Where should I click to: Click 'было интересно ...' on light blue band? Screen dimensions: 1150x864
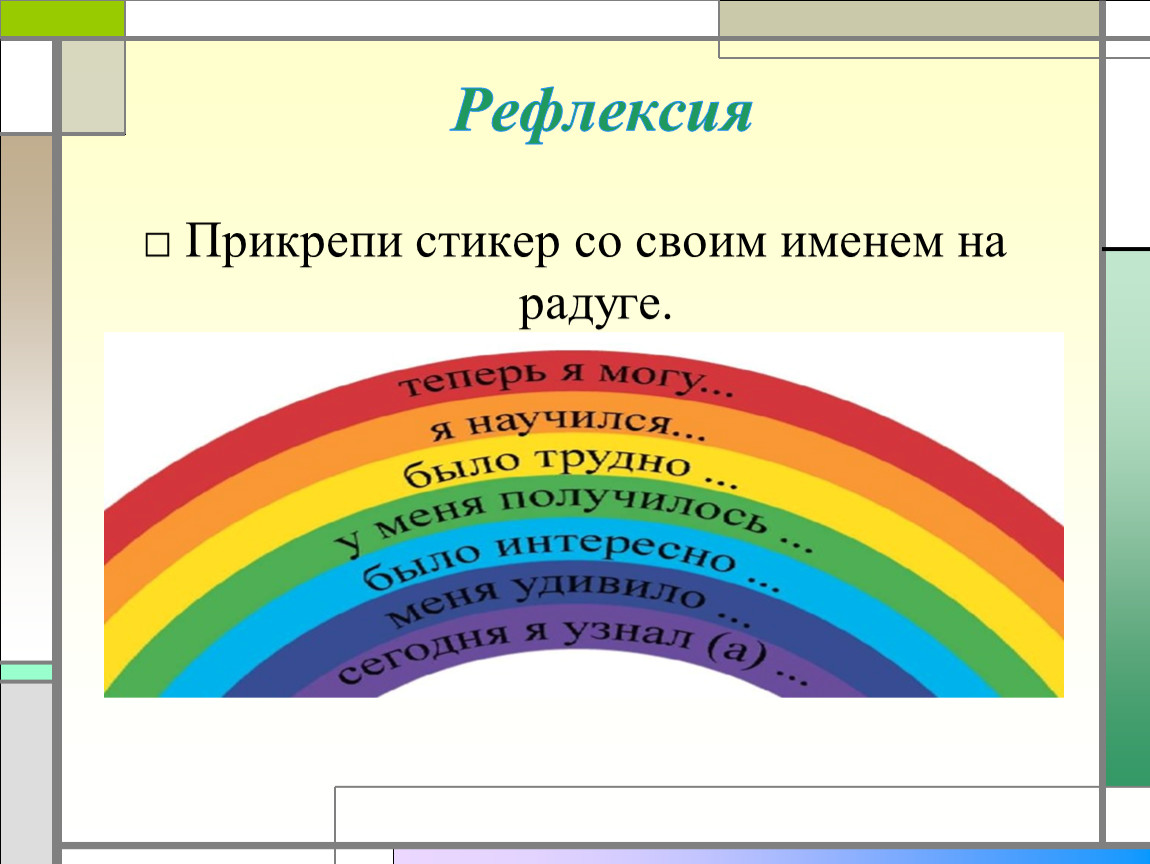571,561
